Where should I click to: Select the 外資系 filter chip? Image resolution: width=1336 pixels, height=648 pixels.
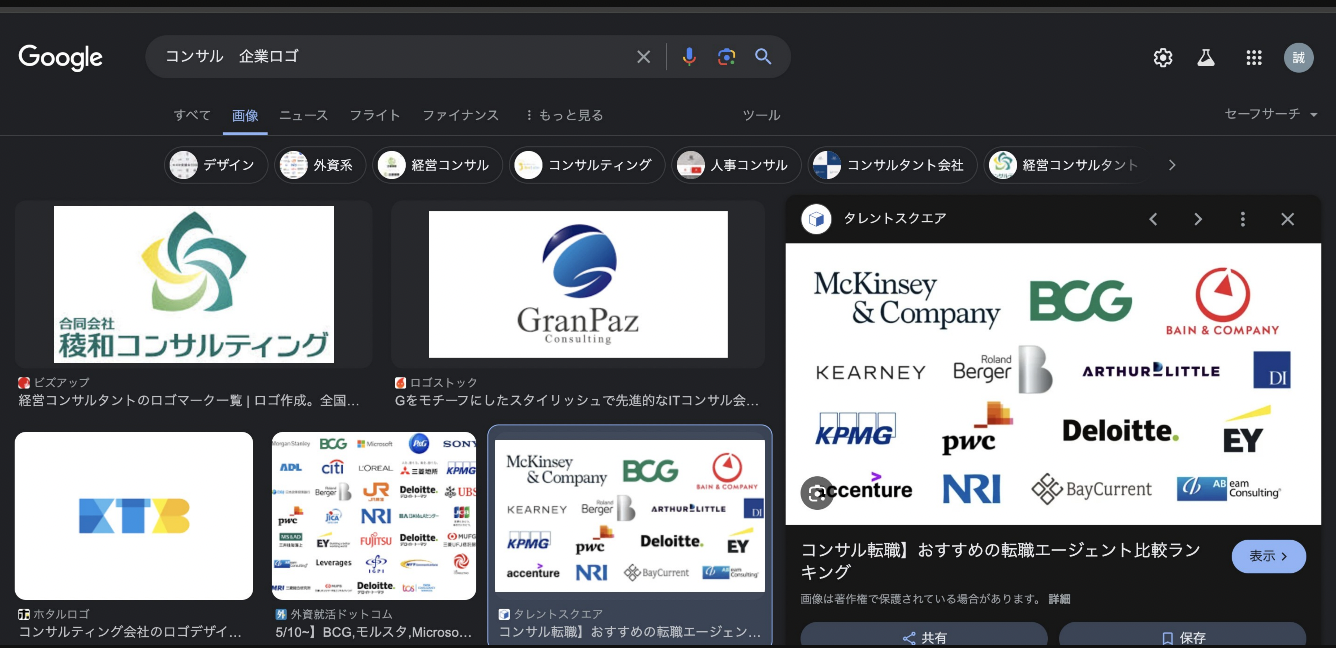click(320, 165)
